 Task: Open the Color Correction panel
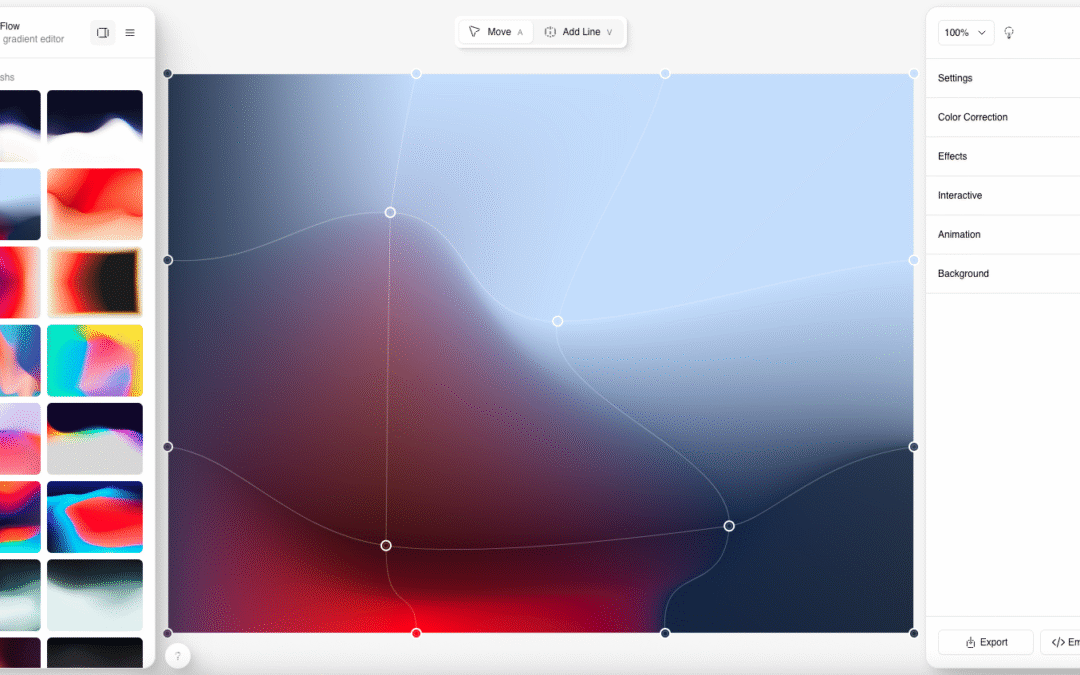coord(972,117)
